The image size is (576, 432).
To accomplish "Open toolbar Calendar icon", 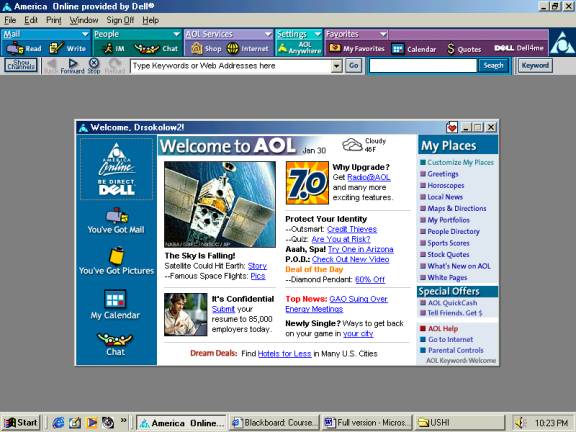I will 414,49.
